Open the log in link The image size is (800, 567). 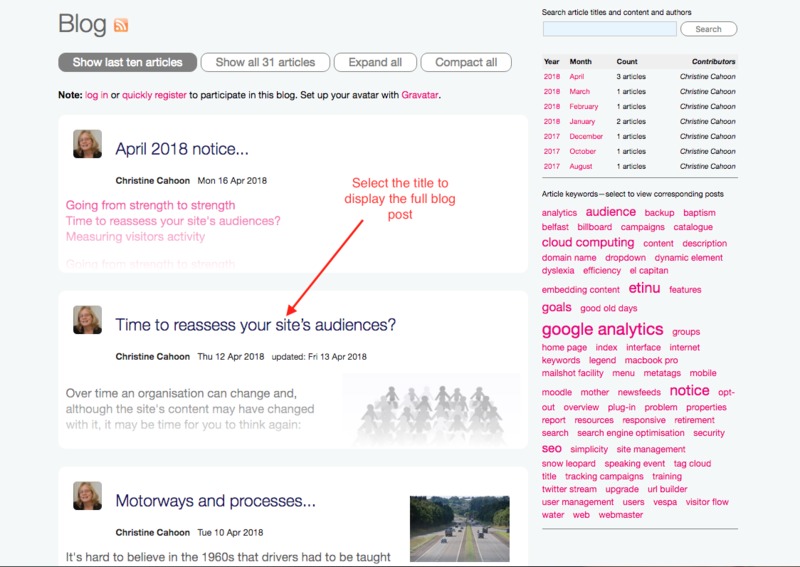click(97, 95)
